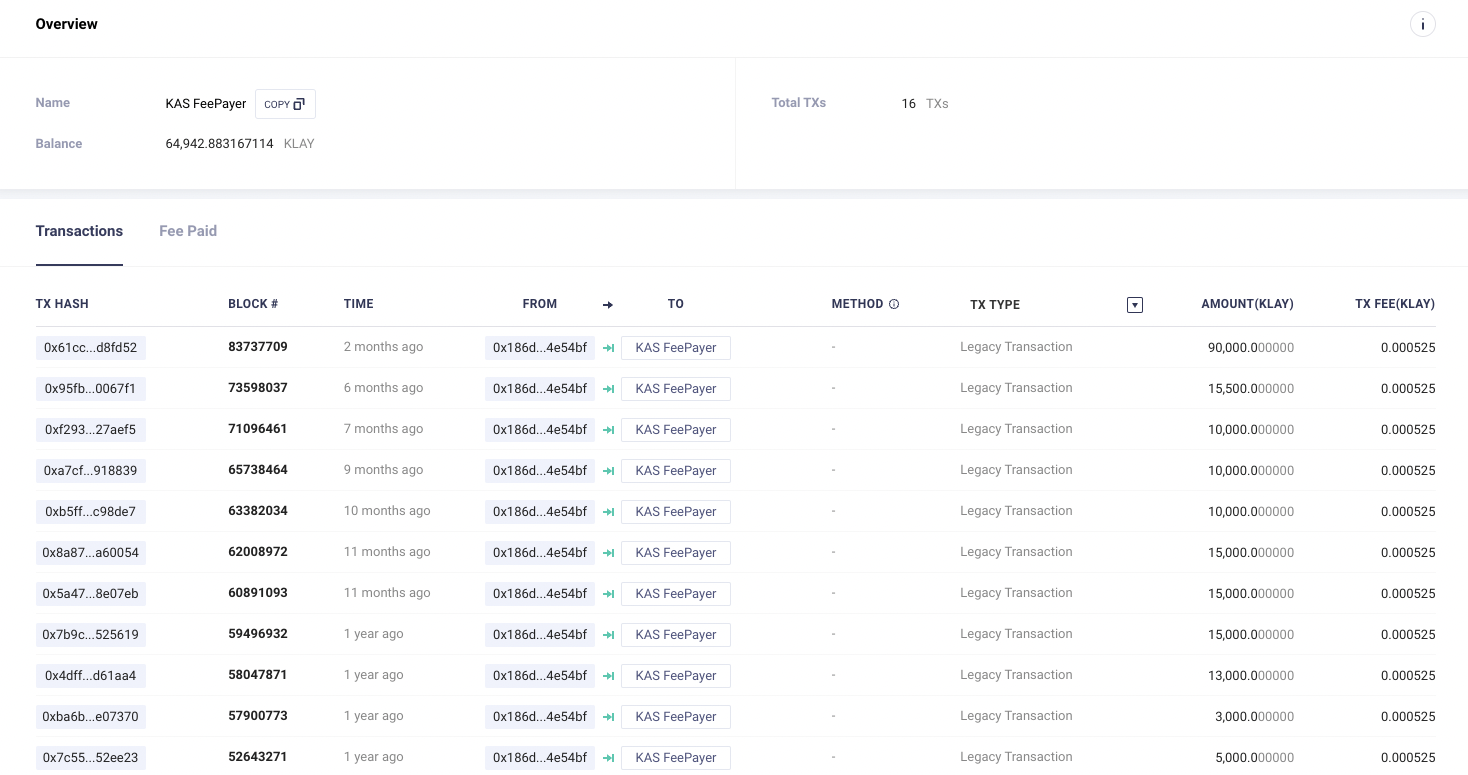Viewport: 1468px width, 775px height.
Task: Open block number 71096461
Action: pos(258,429)
